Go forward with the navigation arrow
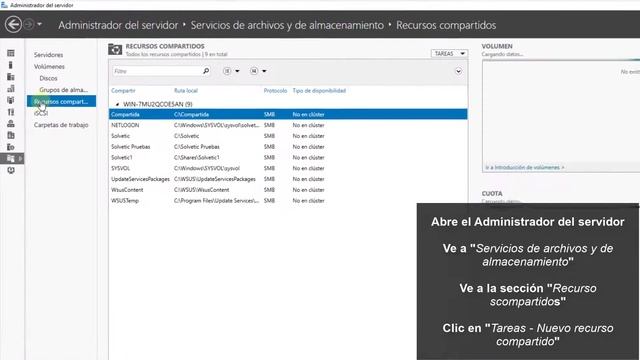Screen dimensions: 640x360 (x=29, y=24)
